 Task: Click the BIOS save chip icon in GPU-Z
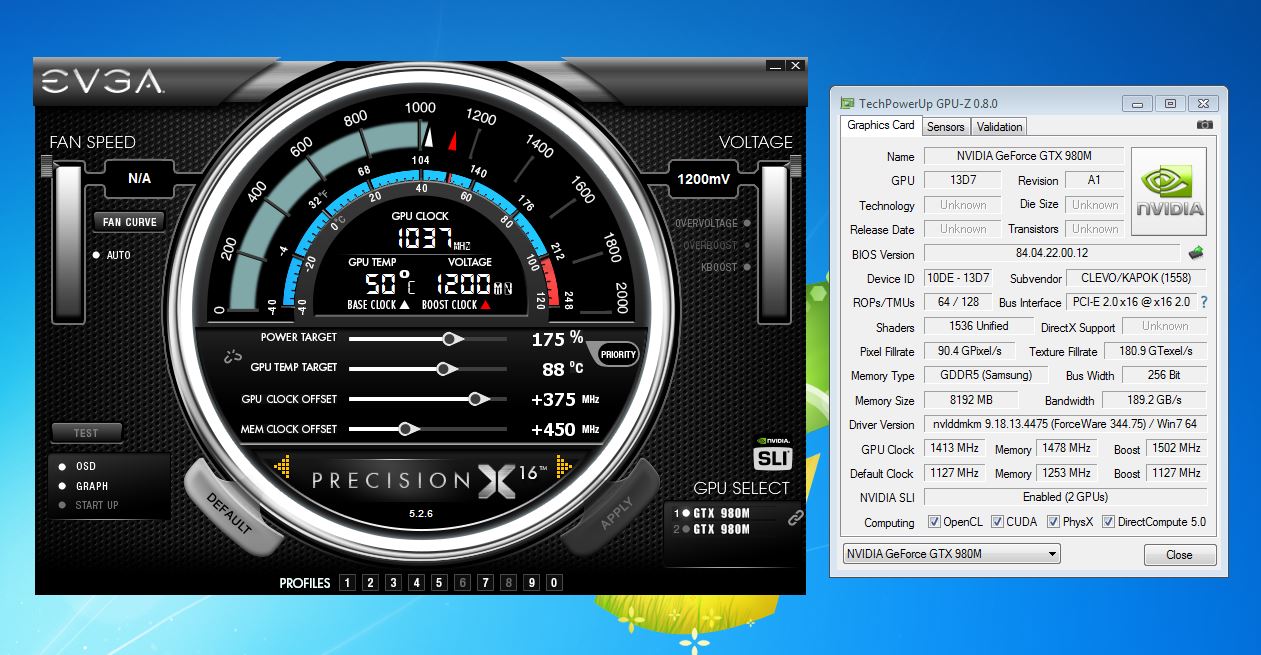(x=1195, y=253)
